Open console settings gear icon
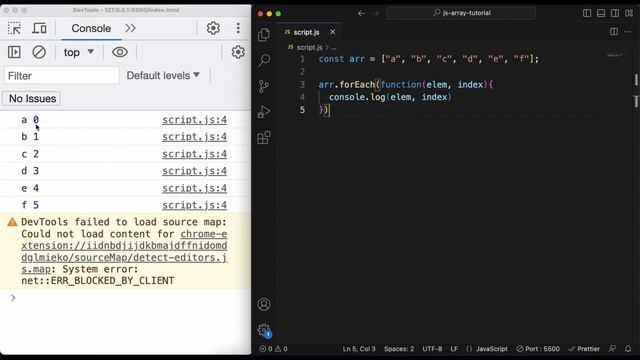640x360 pixels. pos(238,52)
